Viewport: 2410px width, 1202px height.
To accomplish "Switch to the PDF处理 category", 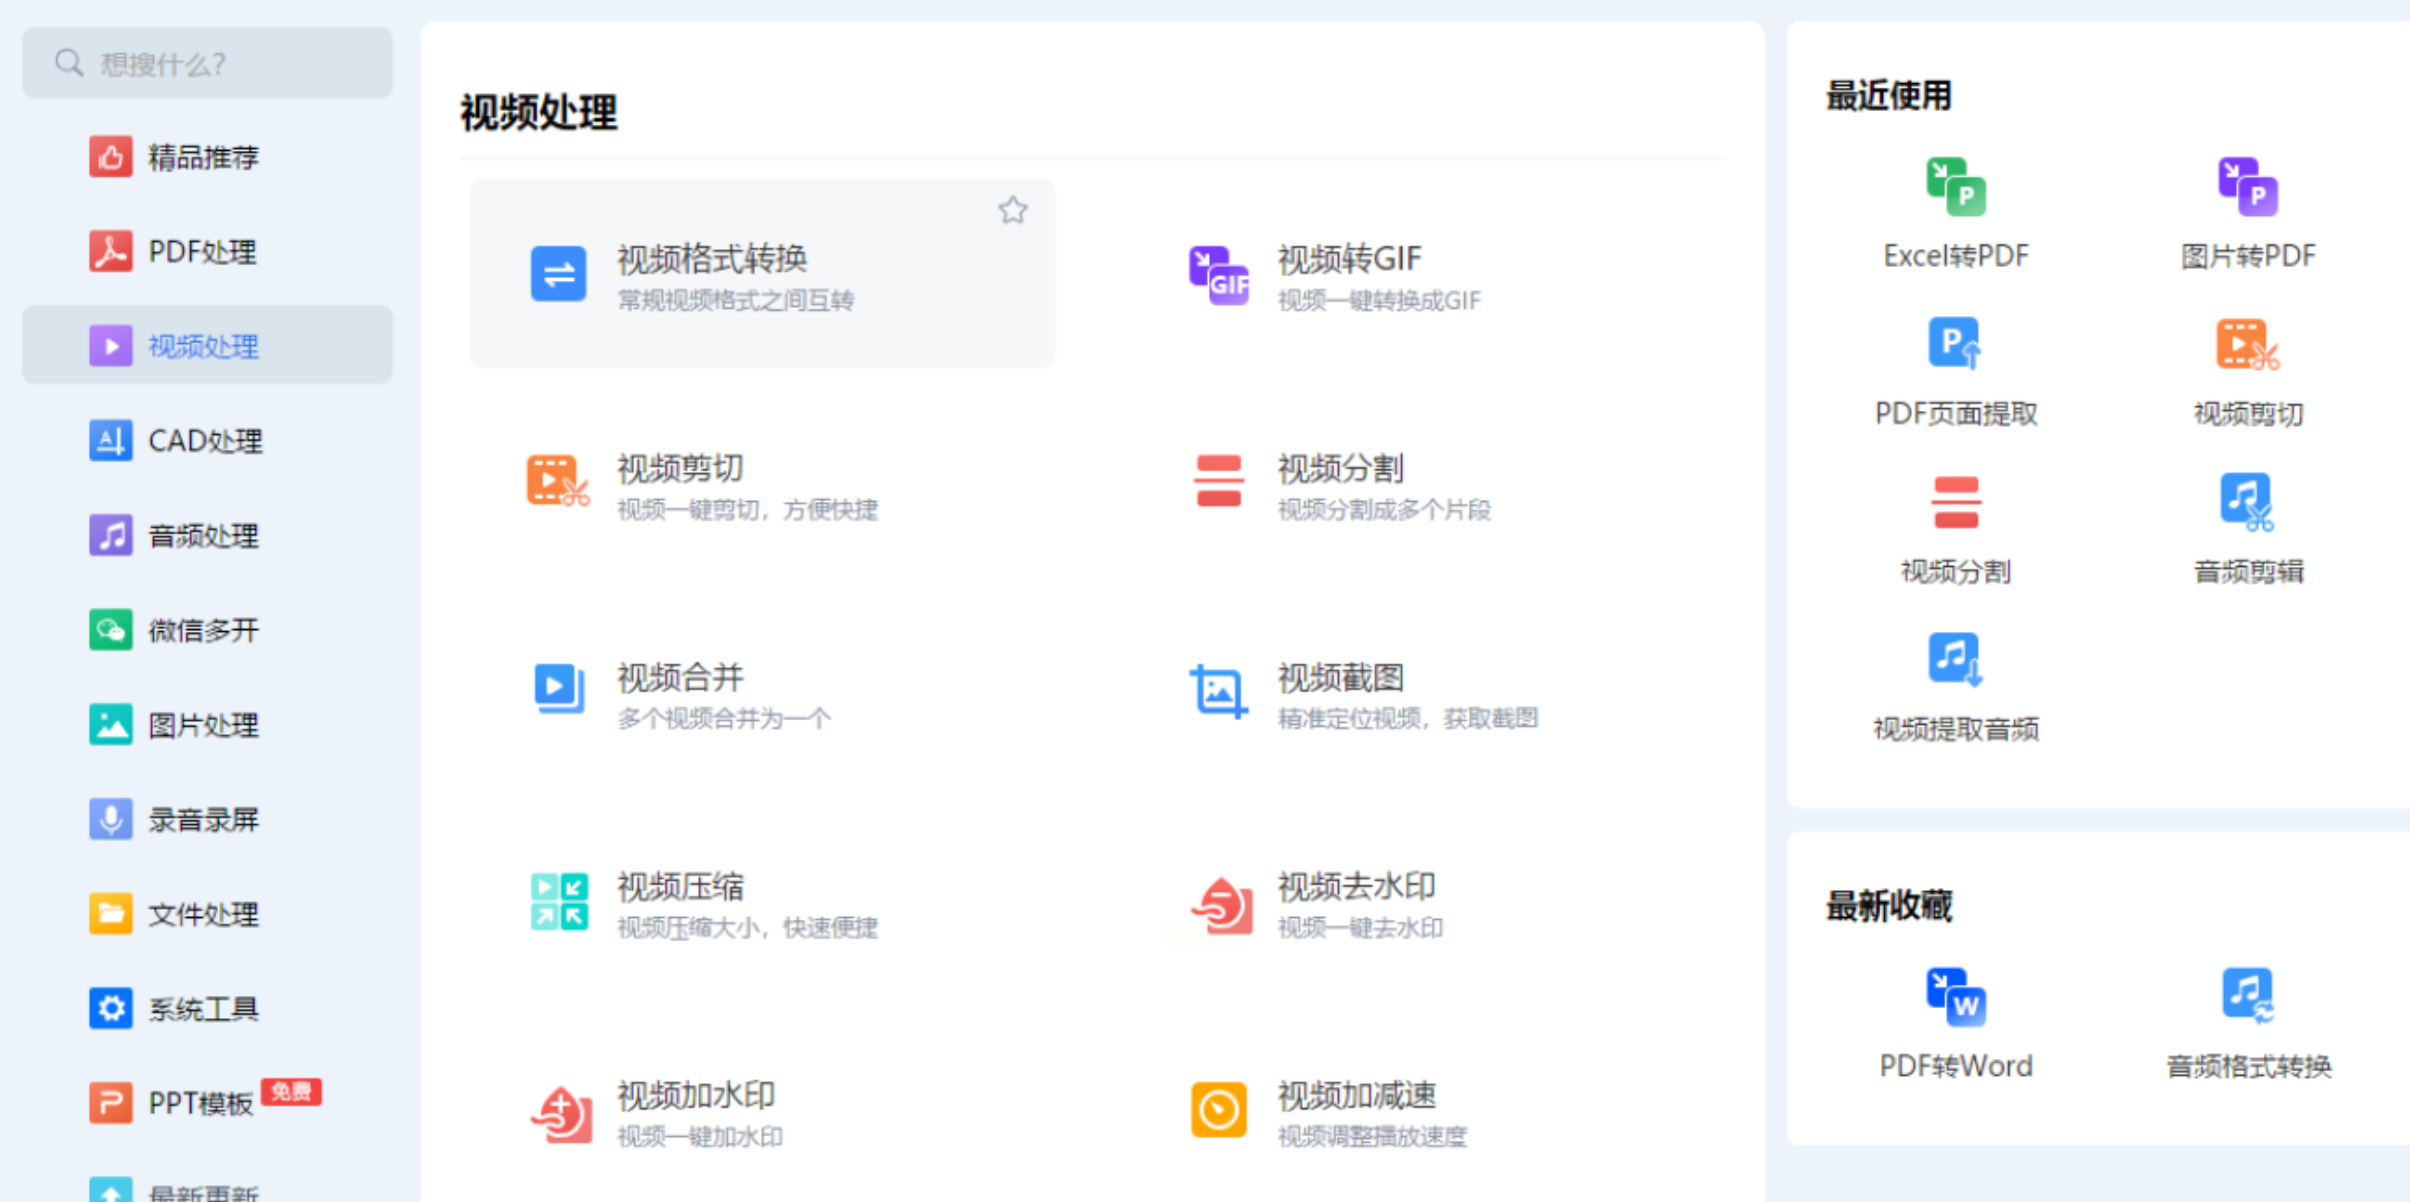I will click(203, 252).
